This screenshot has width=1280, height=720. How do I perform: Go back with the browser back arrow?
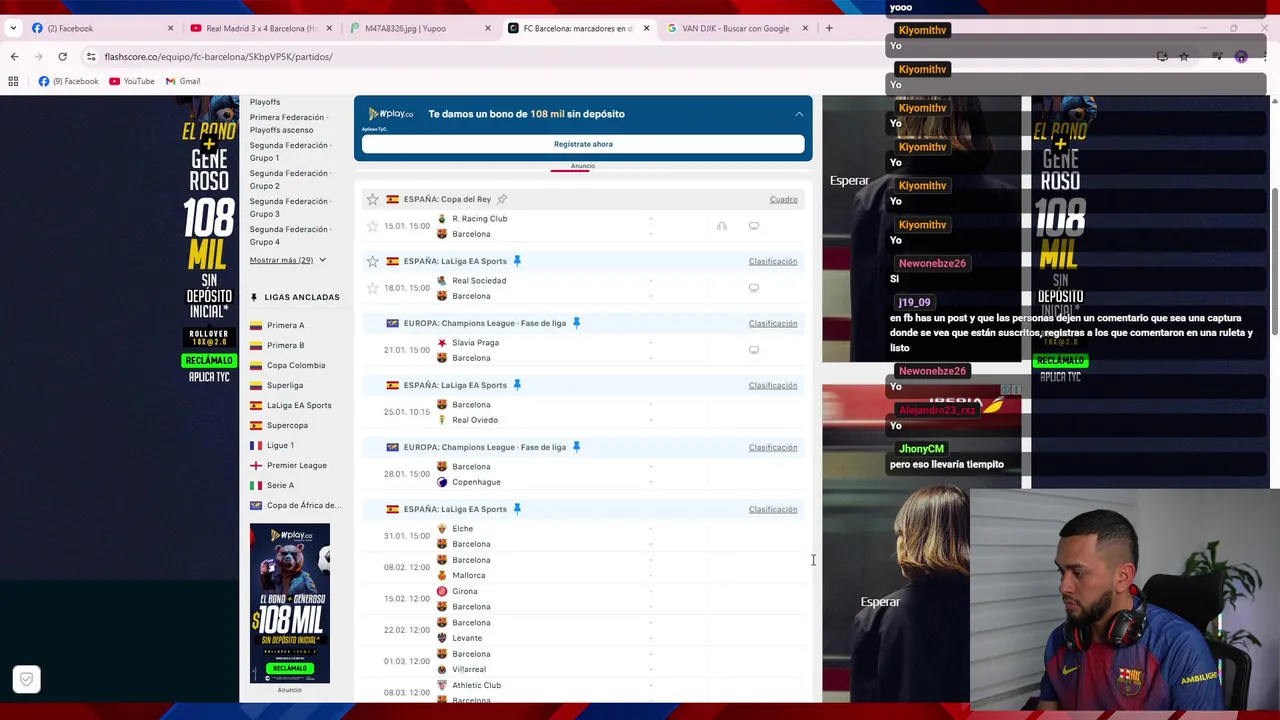click(x=14, y=57)
